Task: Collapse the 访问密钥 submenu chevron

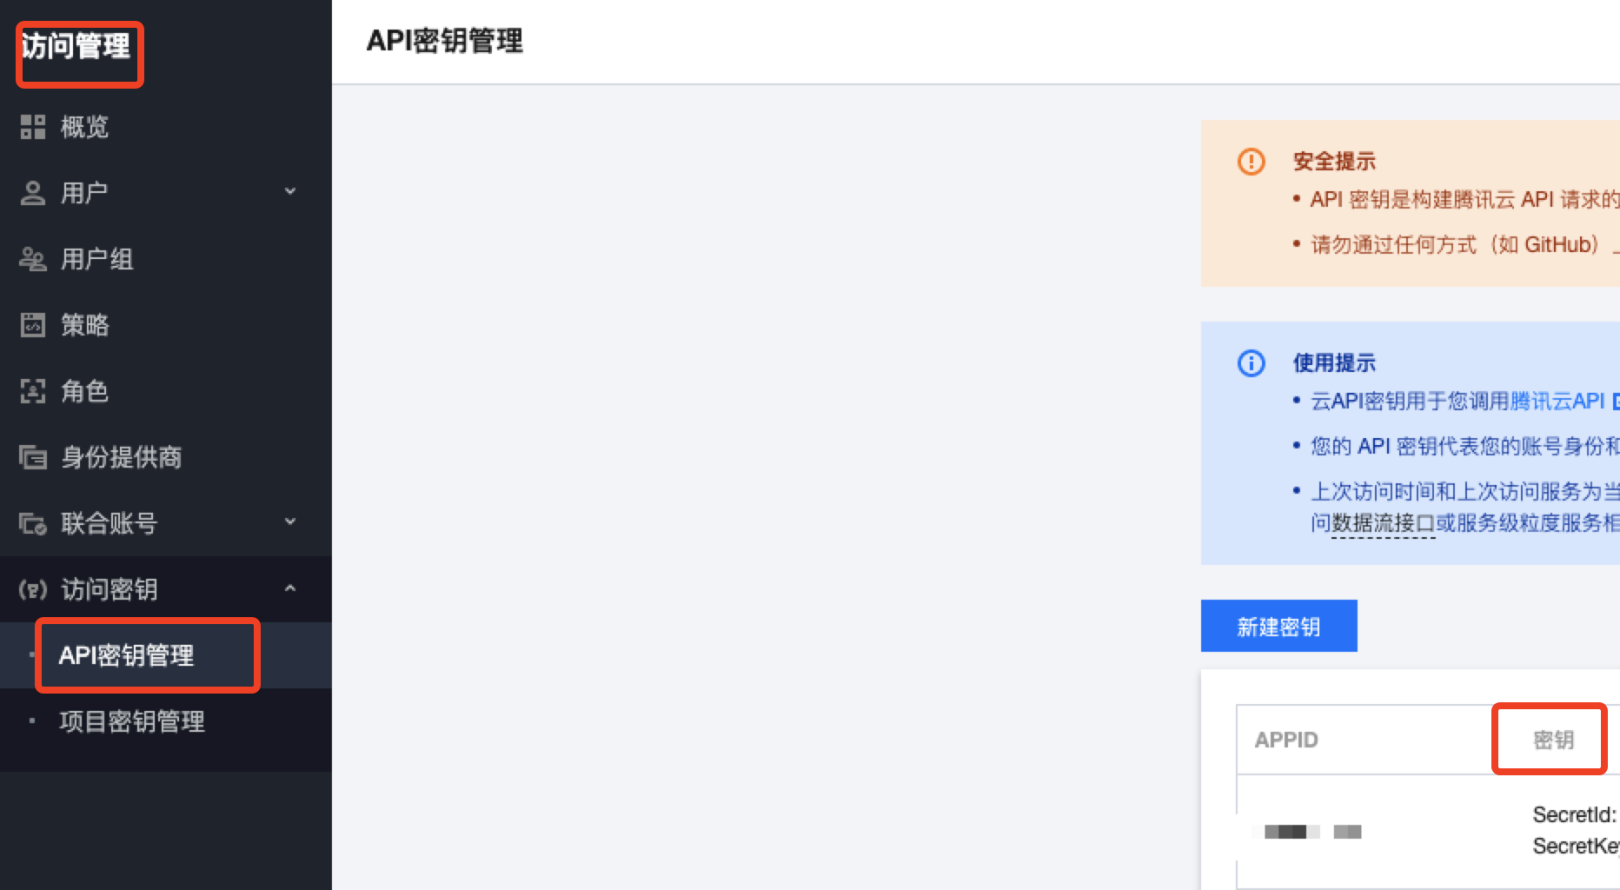Action: coord(290,589)
